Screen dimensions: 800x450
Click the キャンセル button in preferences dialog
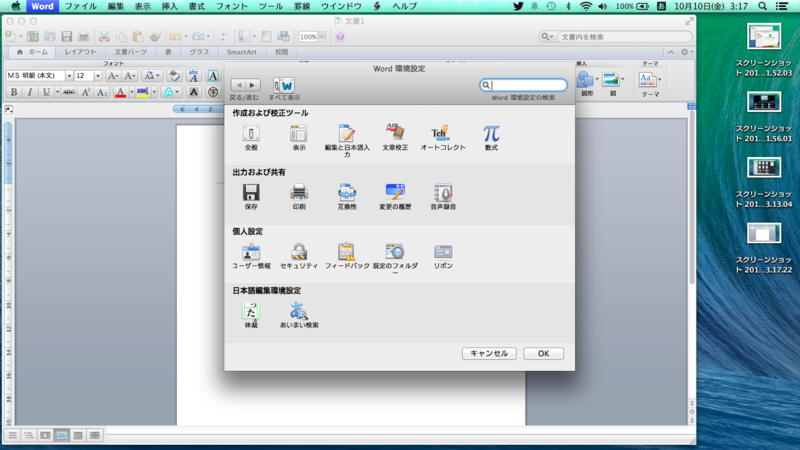(x=489, y=353)
